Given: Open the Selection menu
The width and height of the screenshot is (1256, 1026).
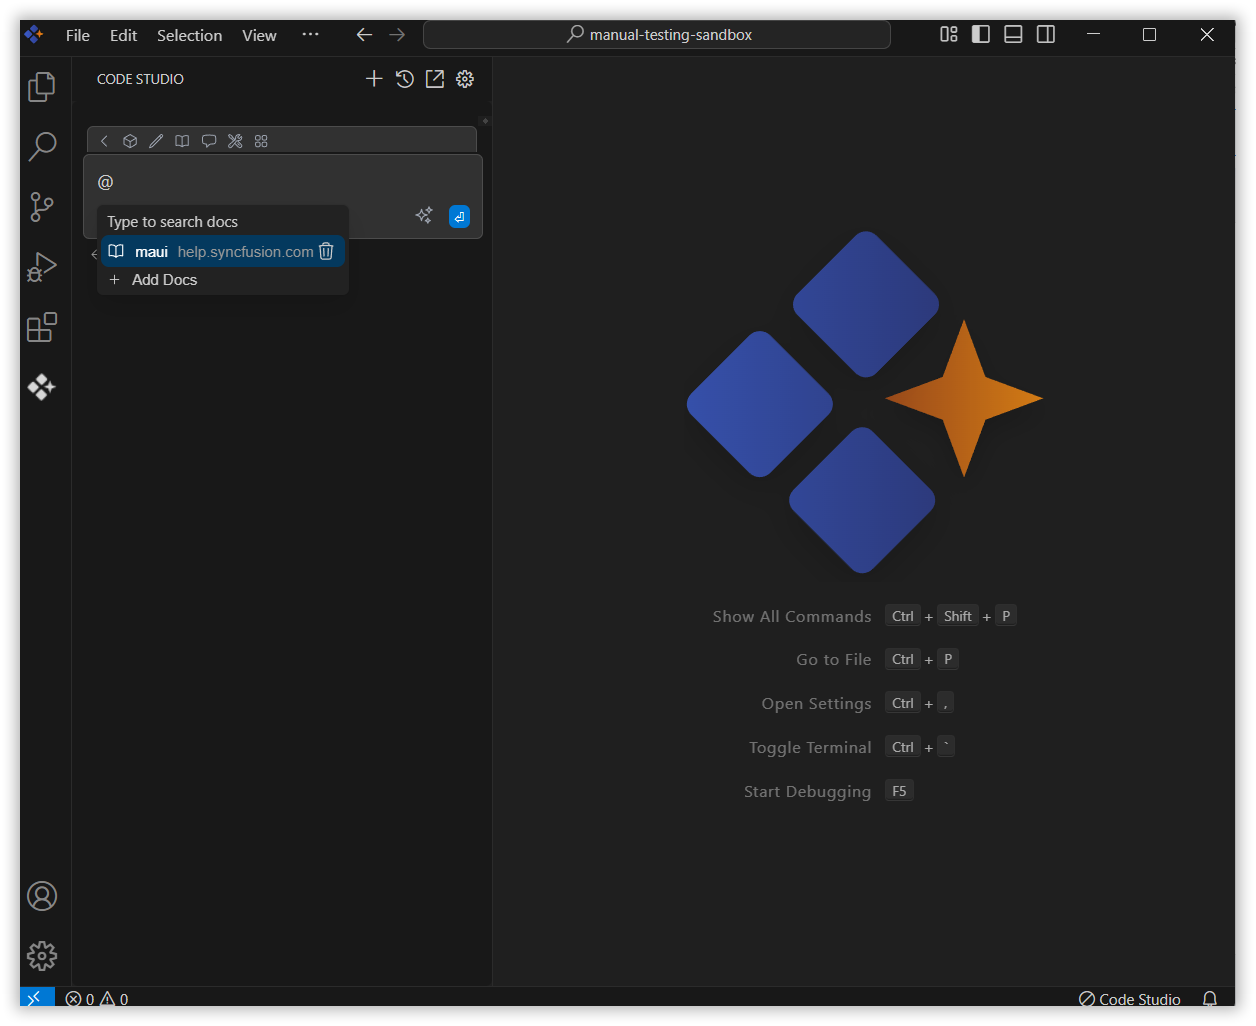Looking at the screenshot, I should [190, 35].
